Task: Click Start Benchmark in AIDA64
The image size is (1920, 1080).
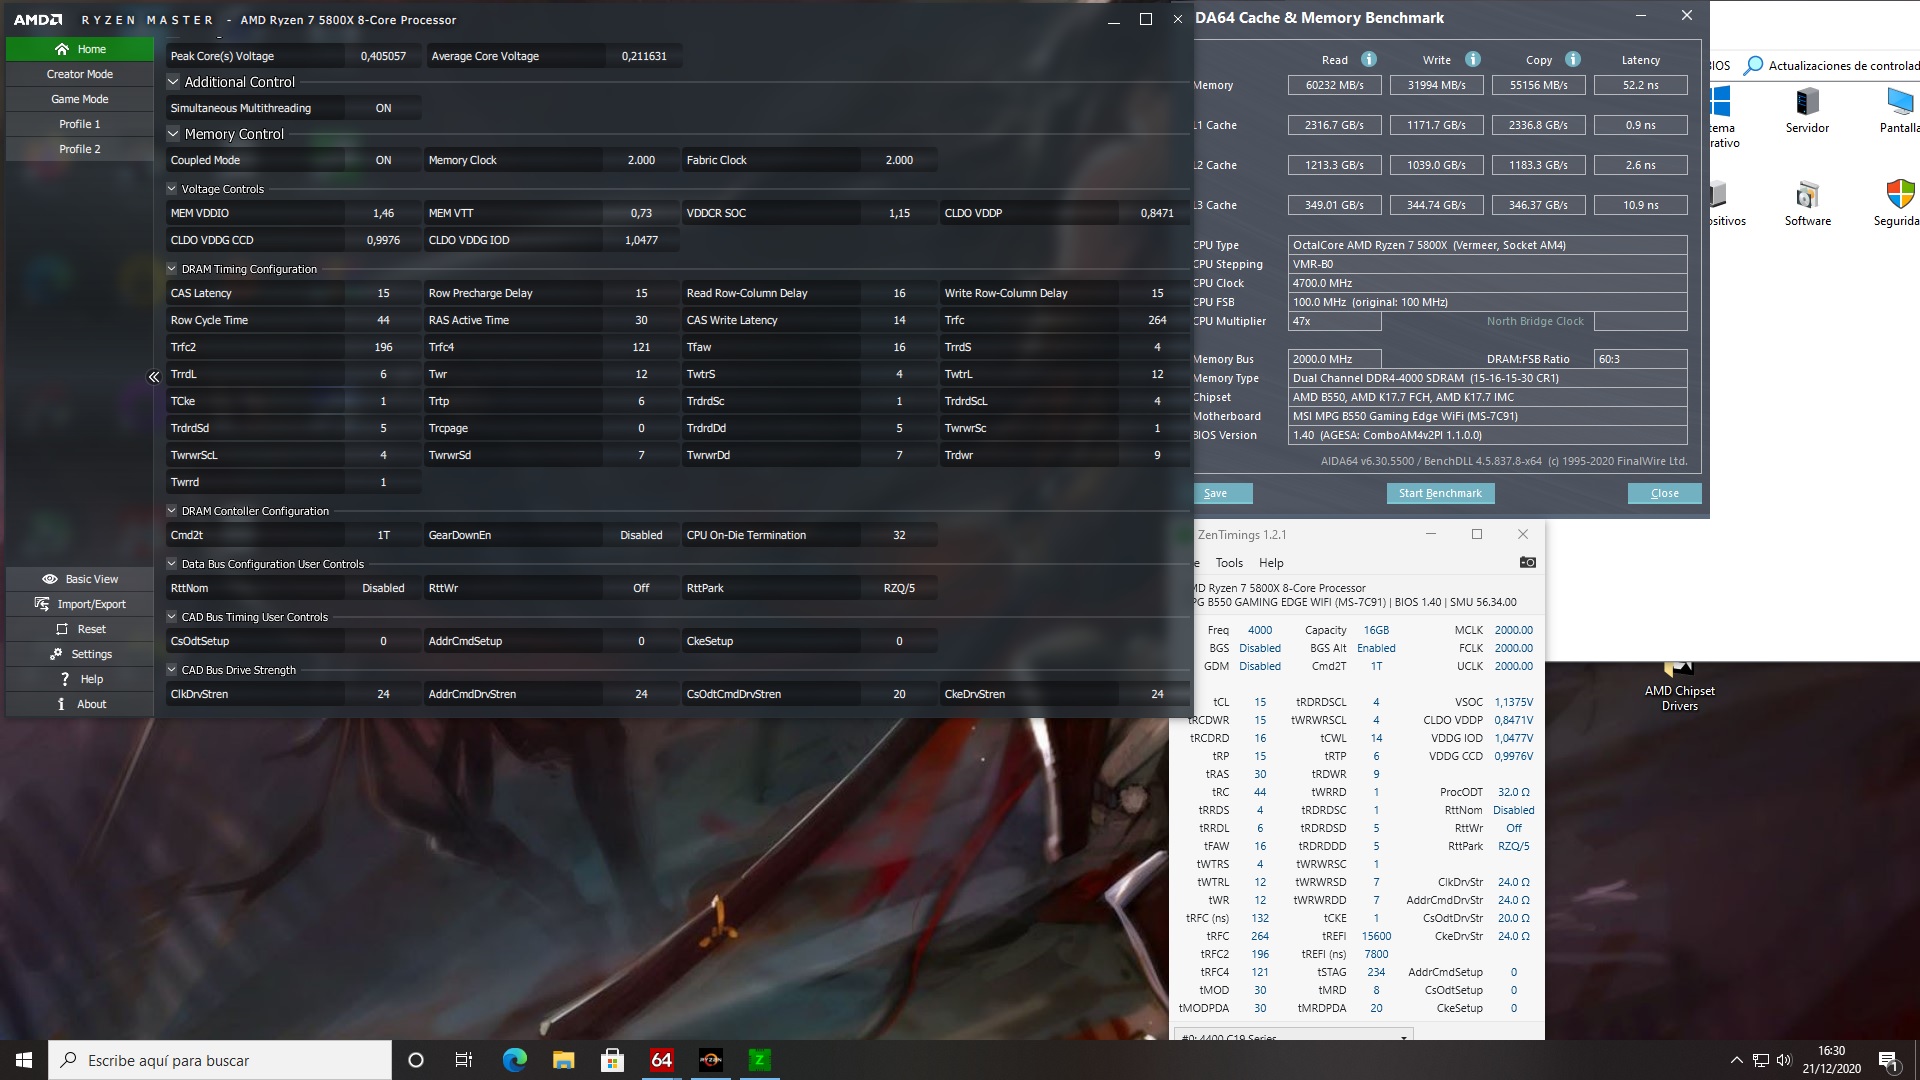Action: tap(1440, 493)
